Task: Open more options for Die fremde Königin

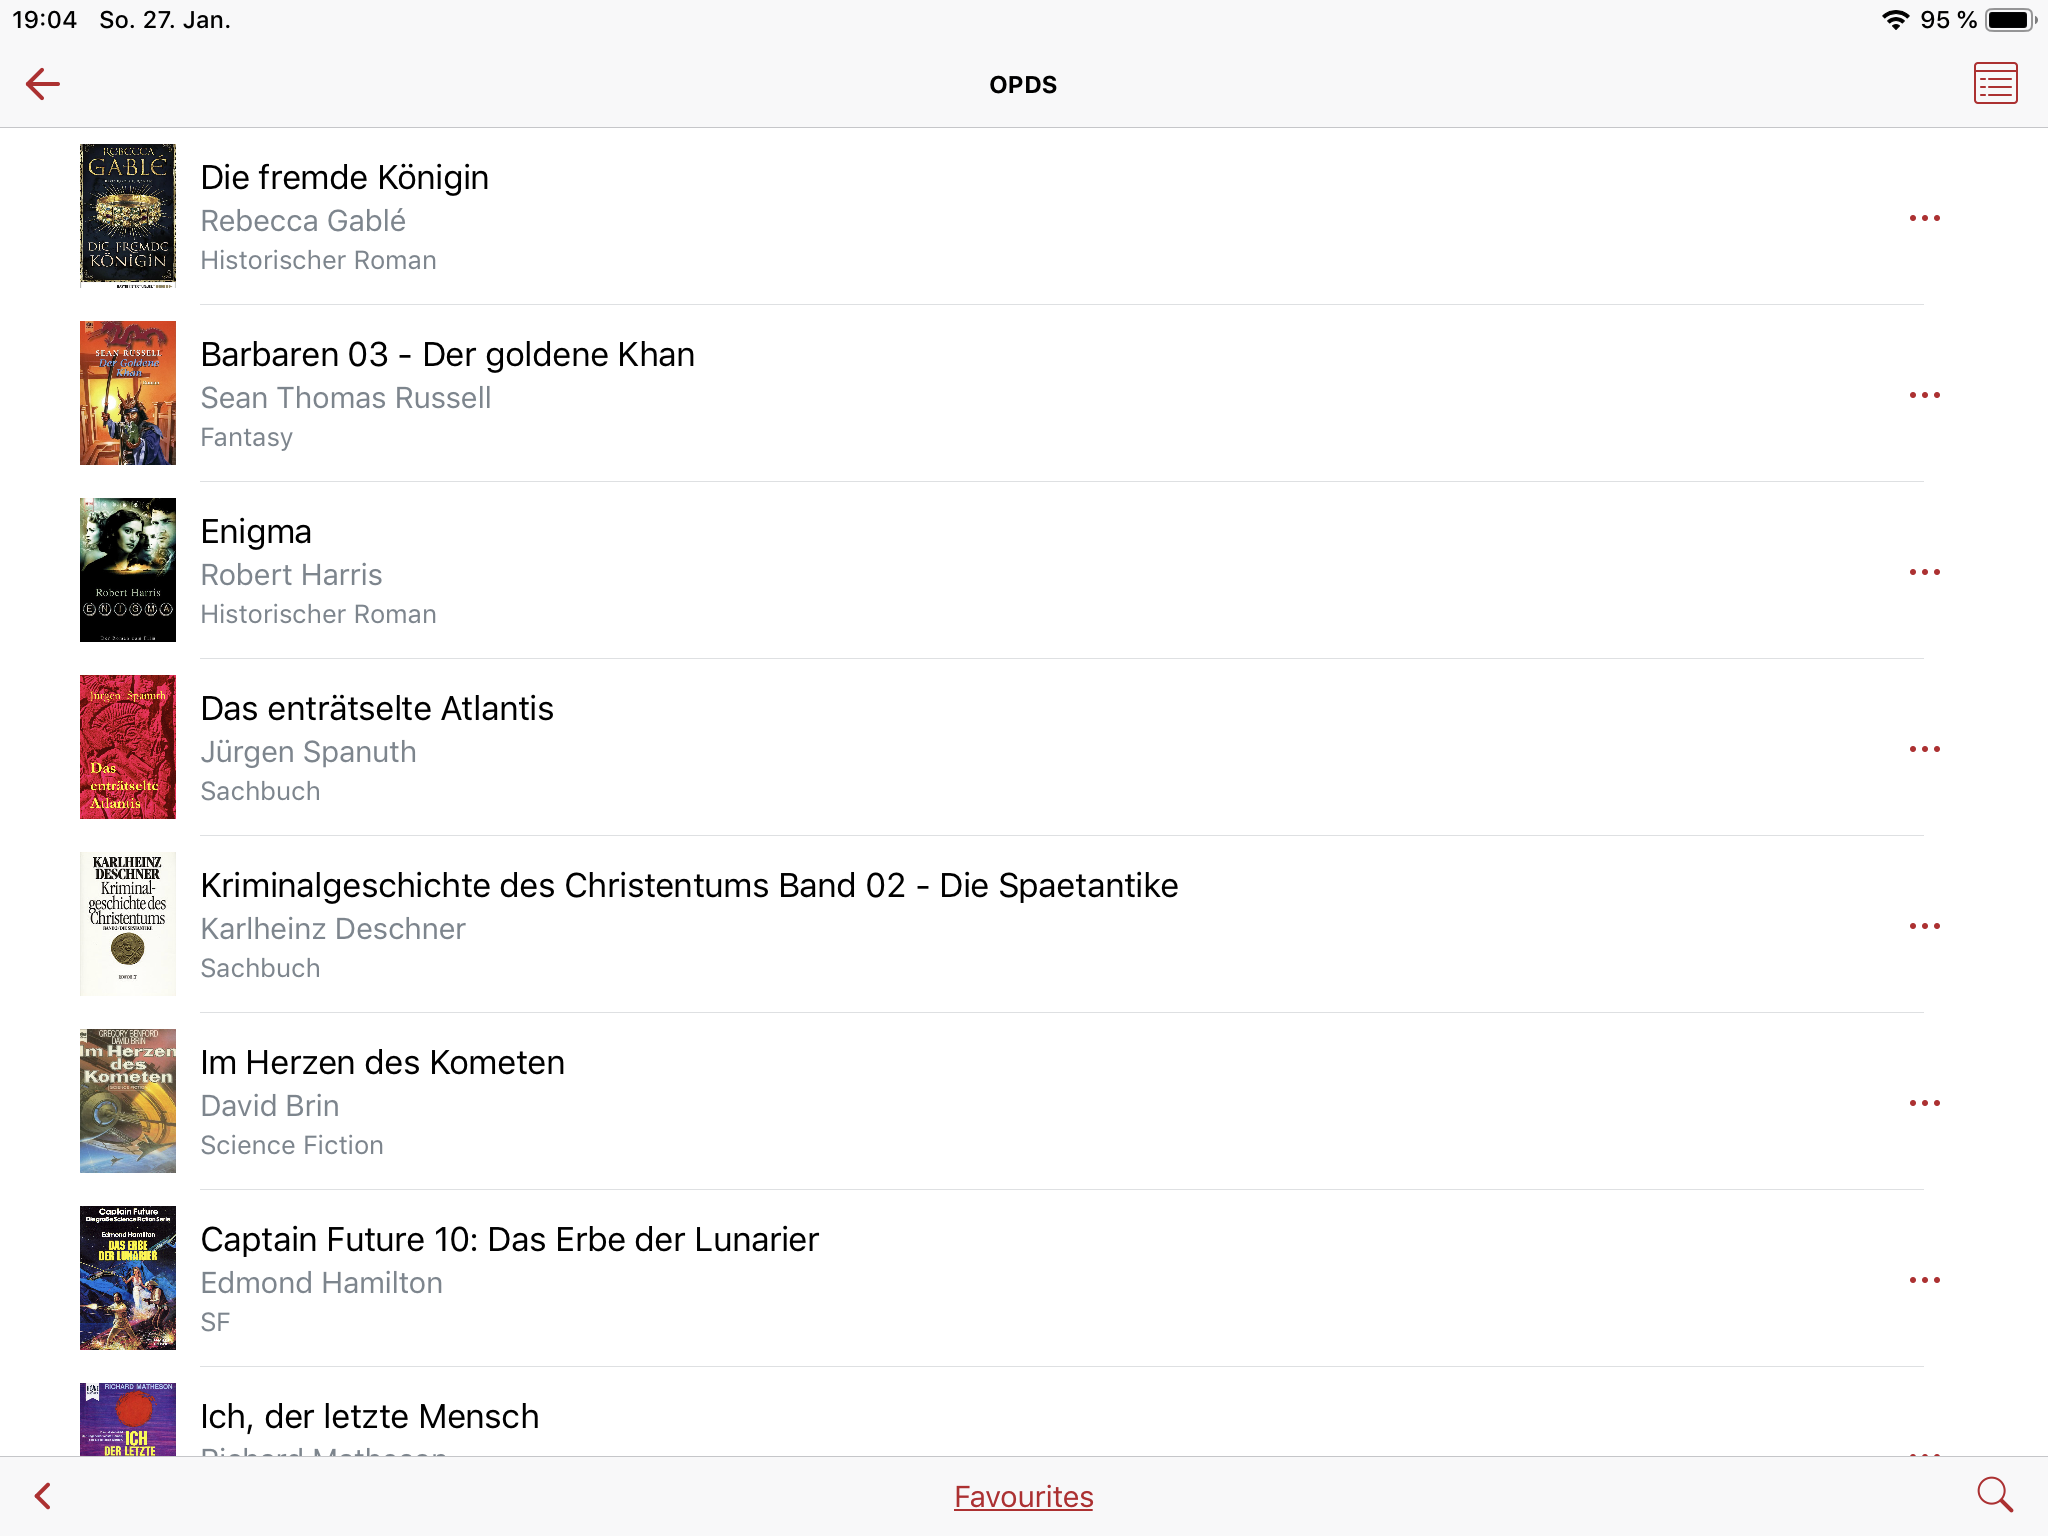Action: (1924, 218)
